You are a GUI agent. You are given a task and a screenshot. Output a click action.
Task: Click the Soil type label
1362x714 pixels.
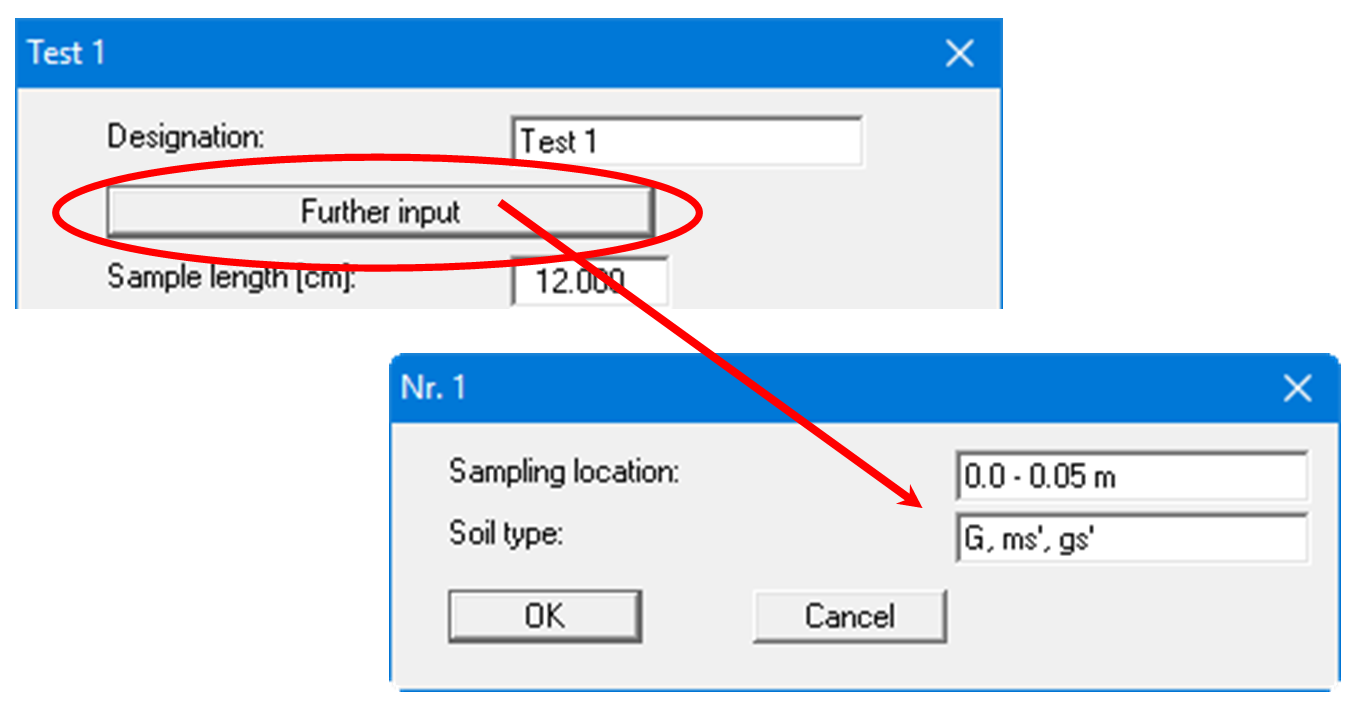506,534
